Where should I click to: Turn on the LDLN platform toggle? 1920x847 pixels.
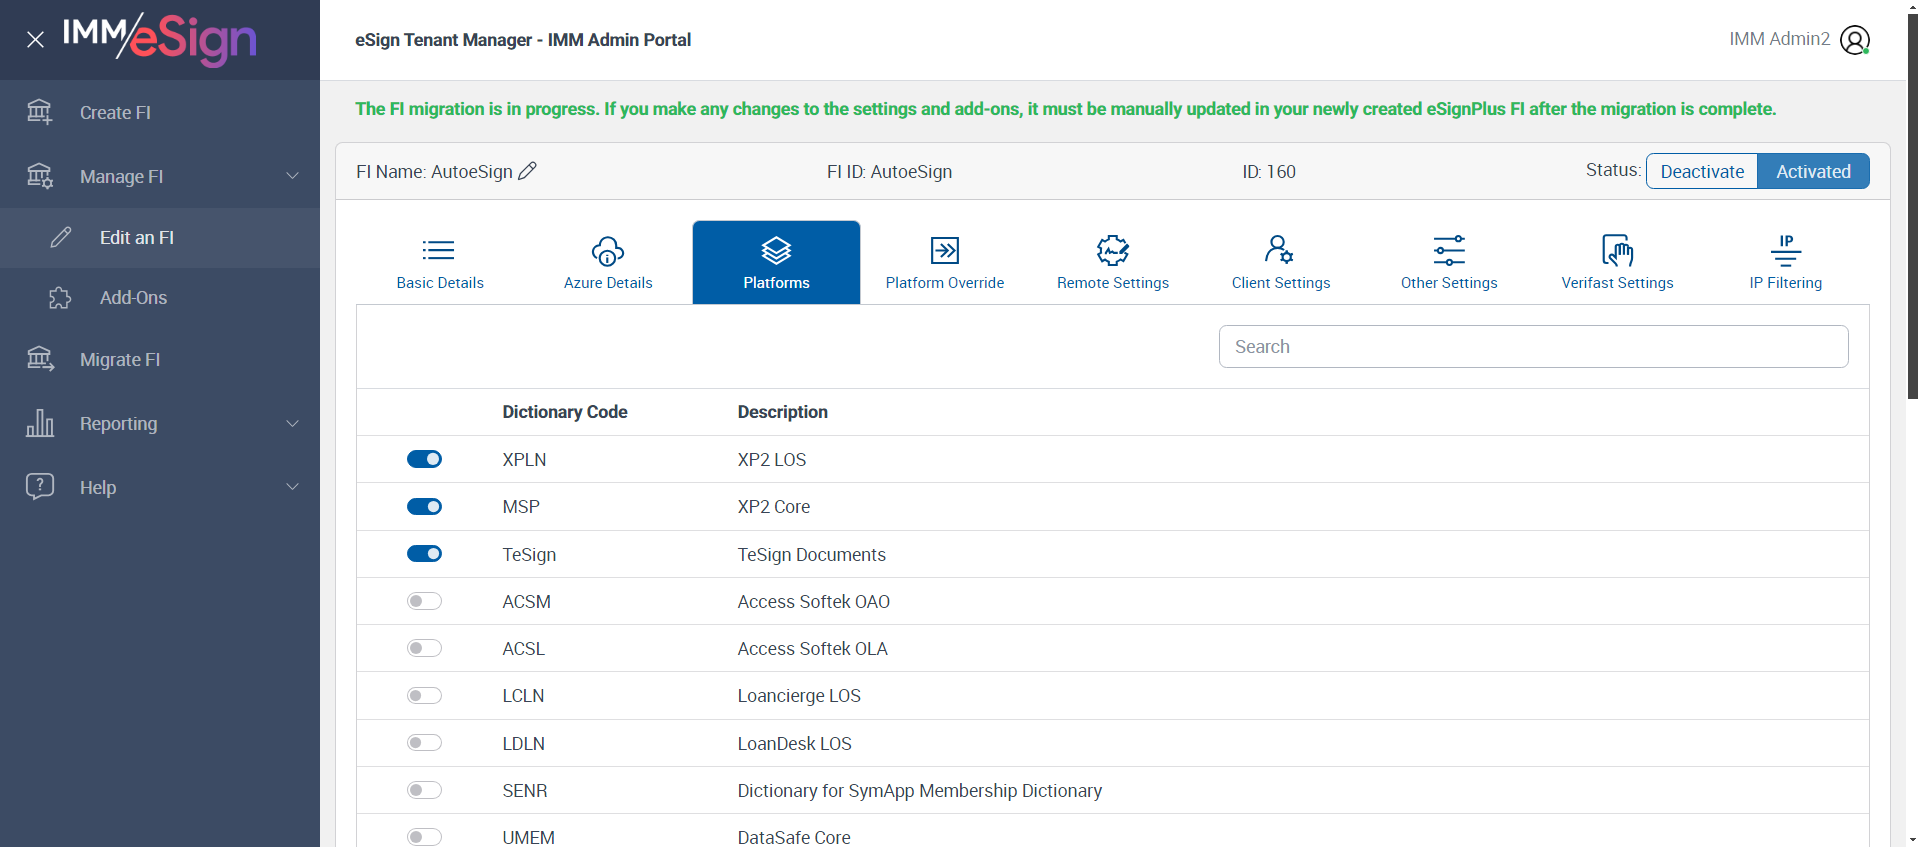tap(424, 743)
